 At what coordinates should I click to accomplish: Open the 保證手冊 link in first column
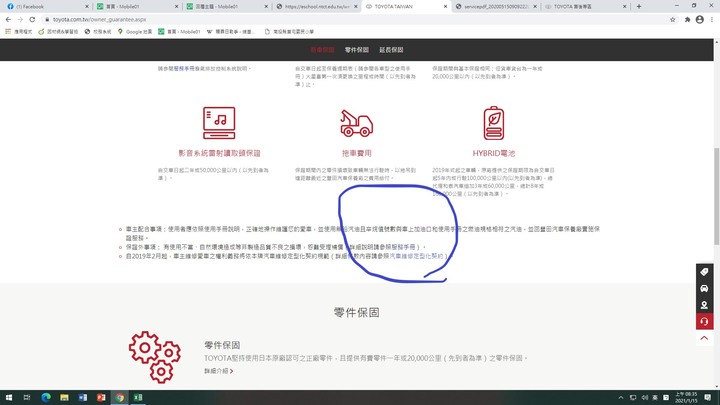tap(184, 68)
